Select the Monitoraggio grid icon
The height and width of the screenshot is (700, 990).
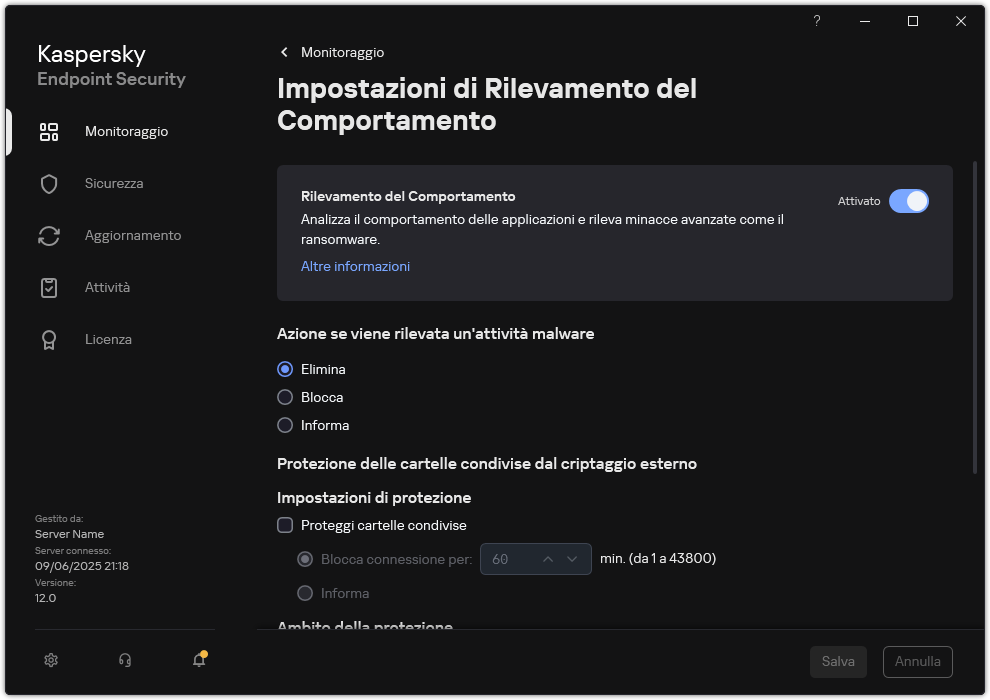(49, 131)
